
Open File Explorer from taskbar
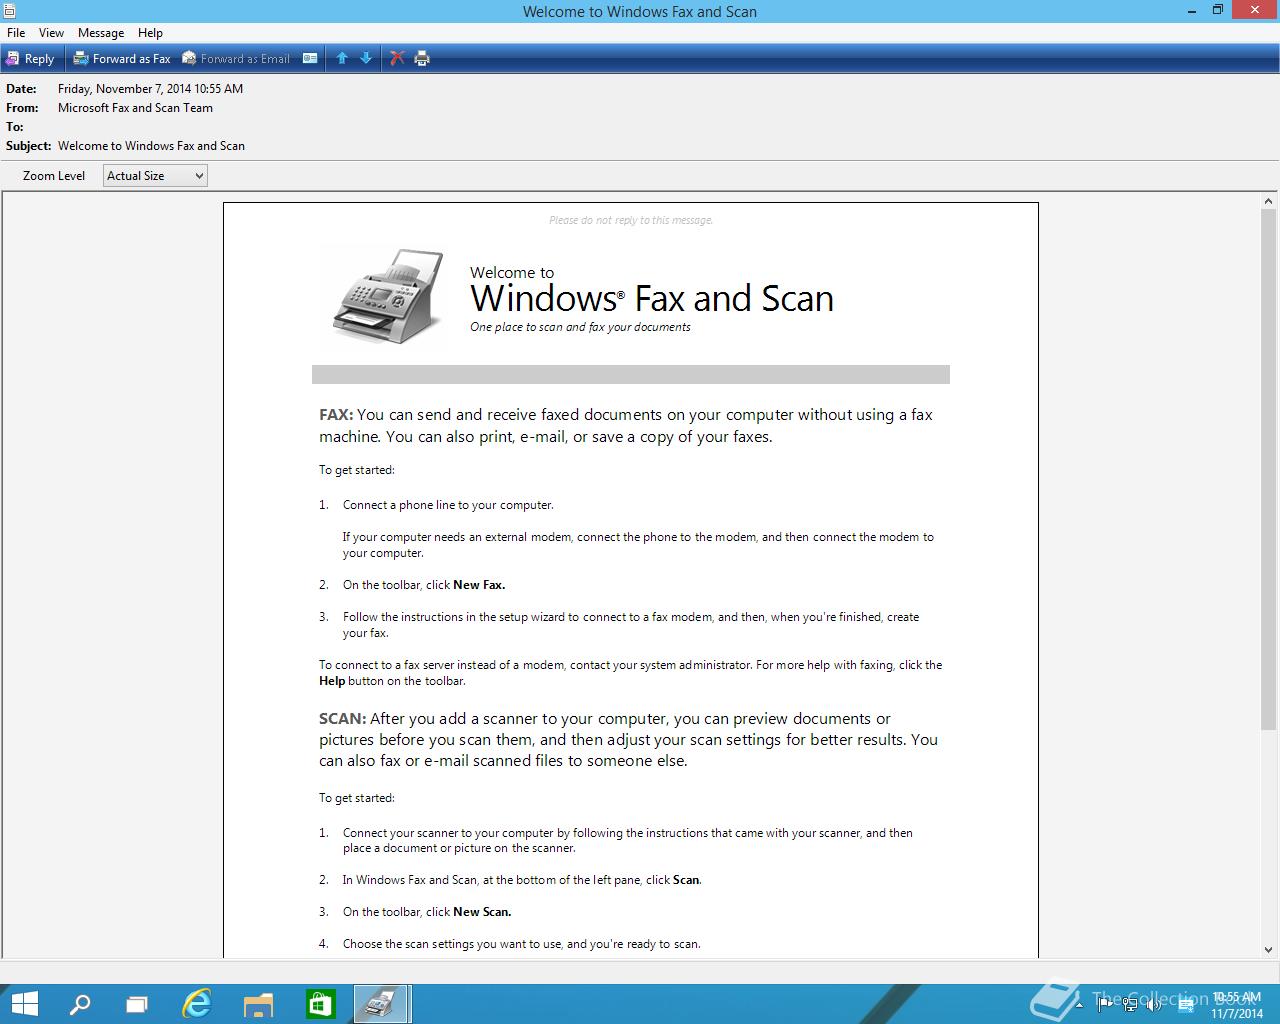coord(258,1004)
